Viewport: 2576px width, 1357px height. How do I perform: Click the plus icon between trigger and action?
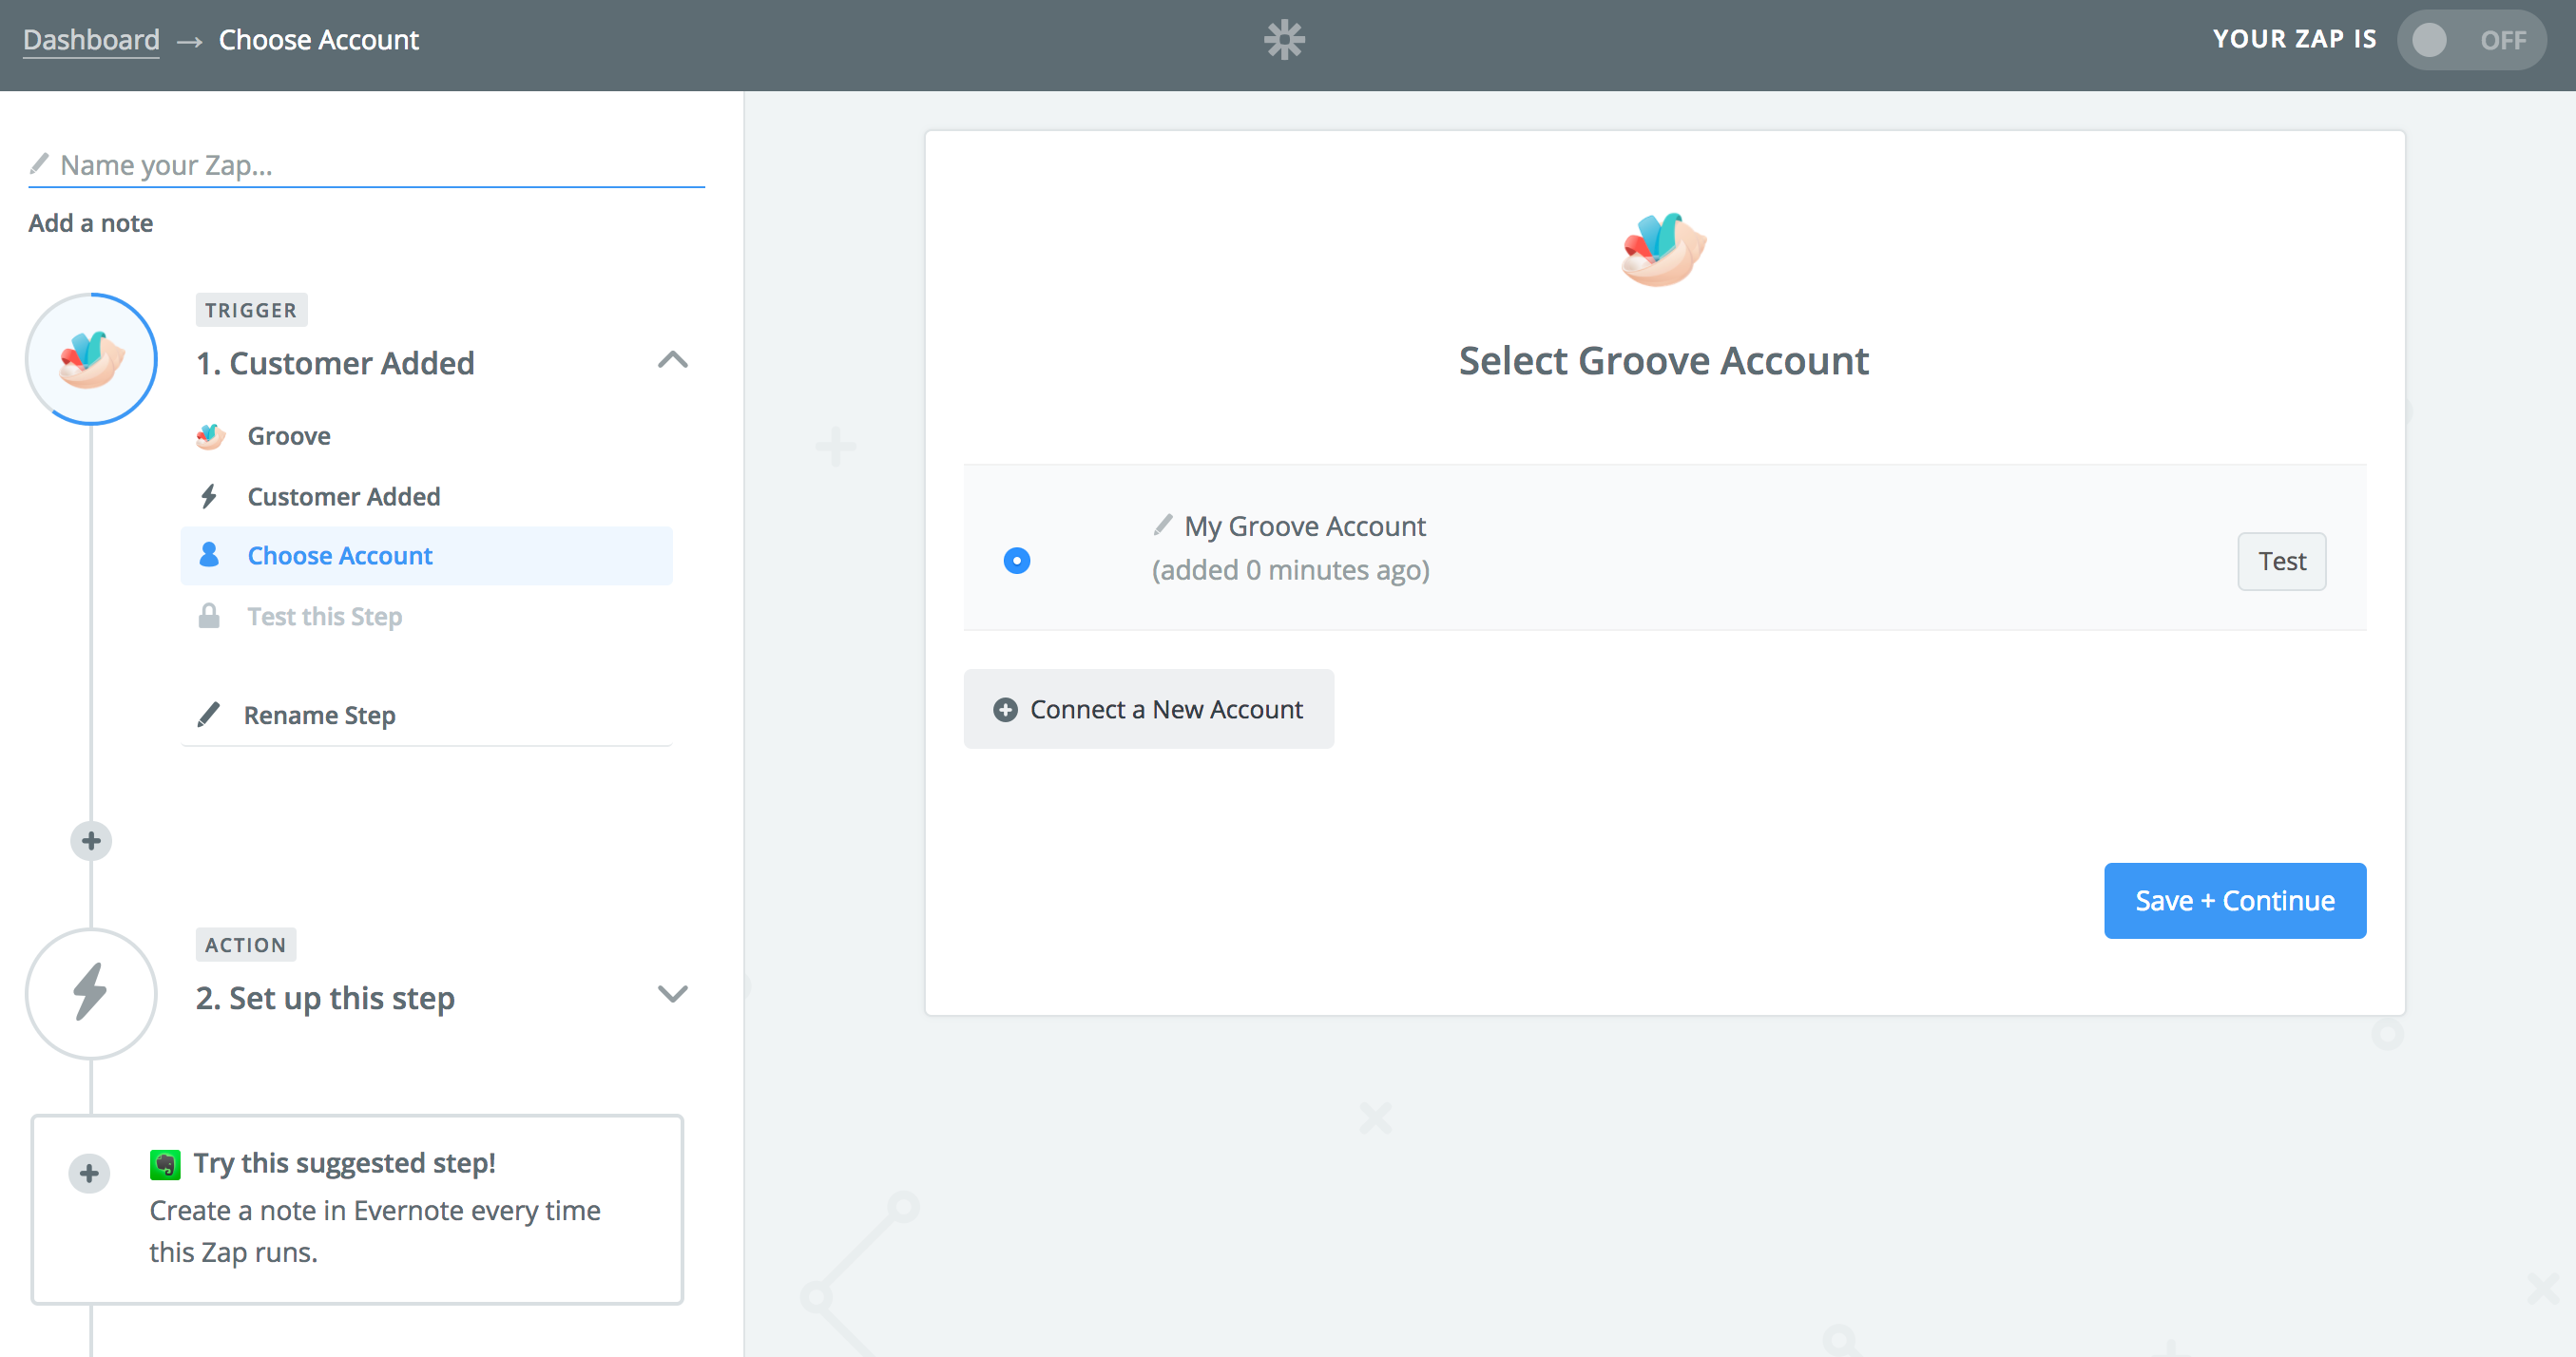pos(91,841)
